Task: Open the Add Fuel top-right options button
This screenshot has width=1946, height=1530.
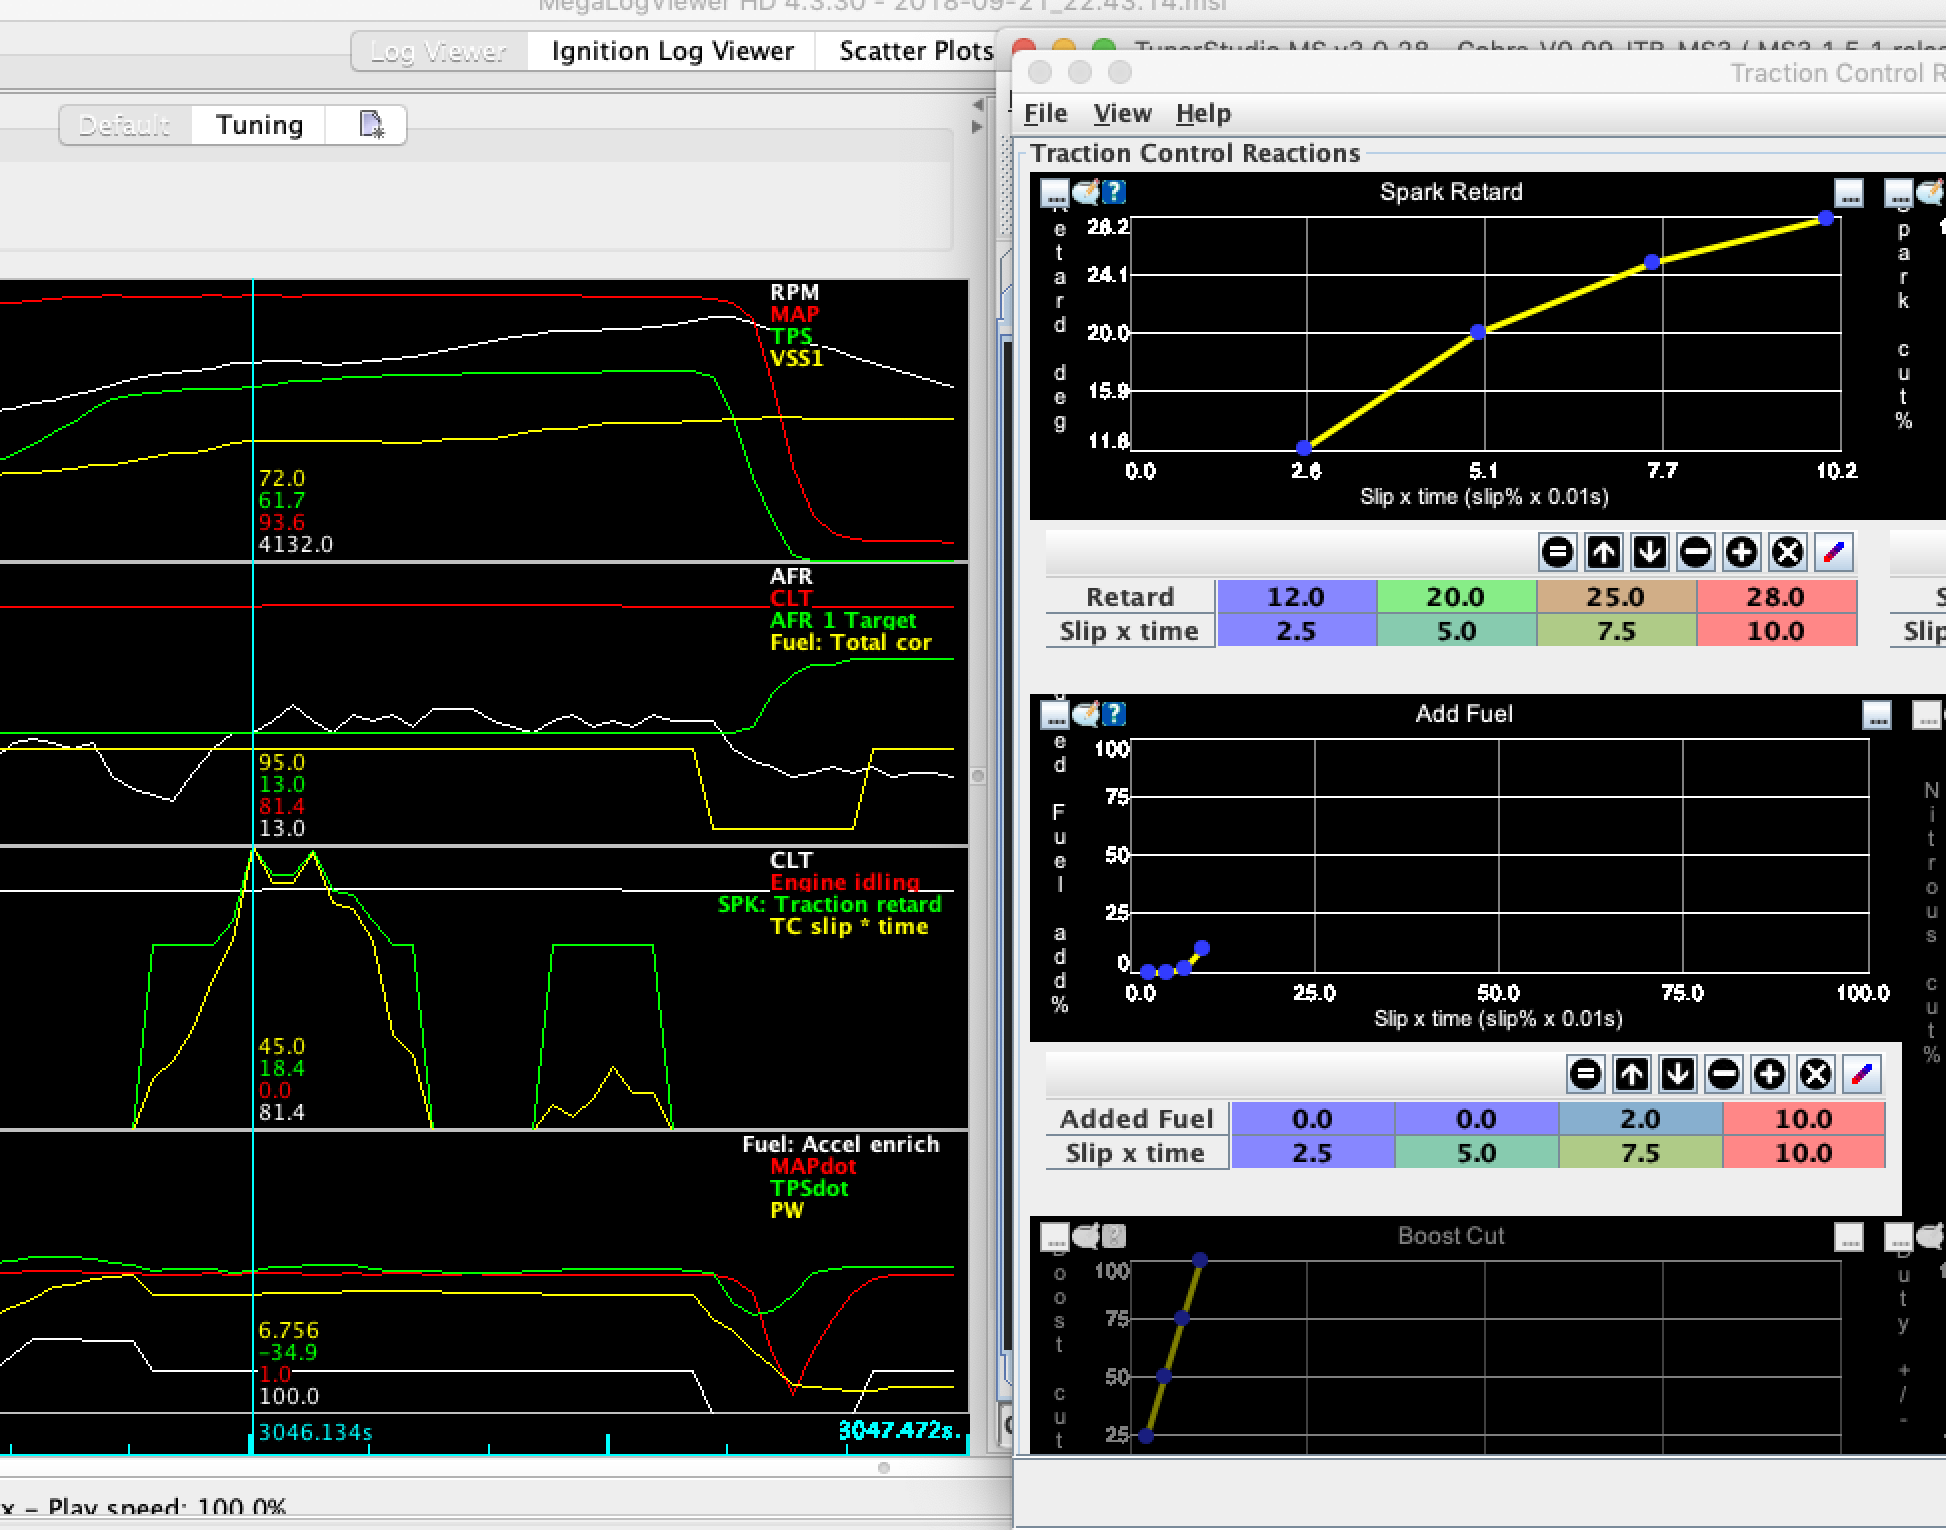Action: pyautogui.click(x=1877, y=714)
